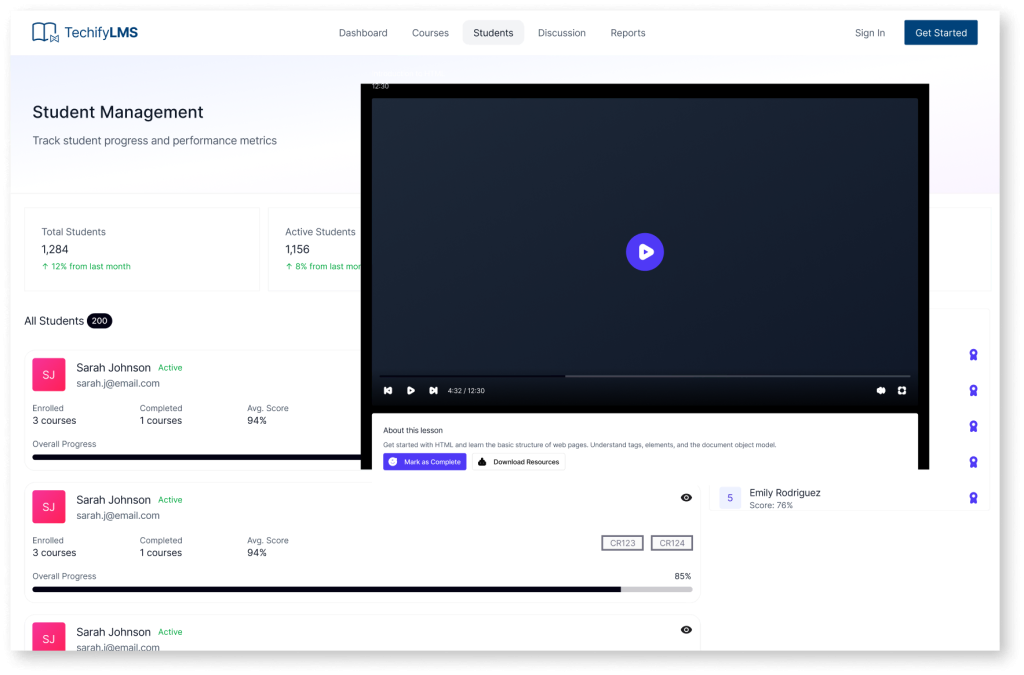Click the Sign In link

(869, 33)
